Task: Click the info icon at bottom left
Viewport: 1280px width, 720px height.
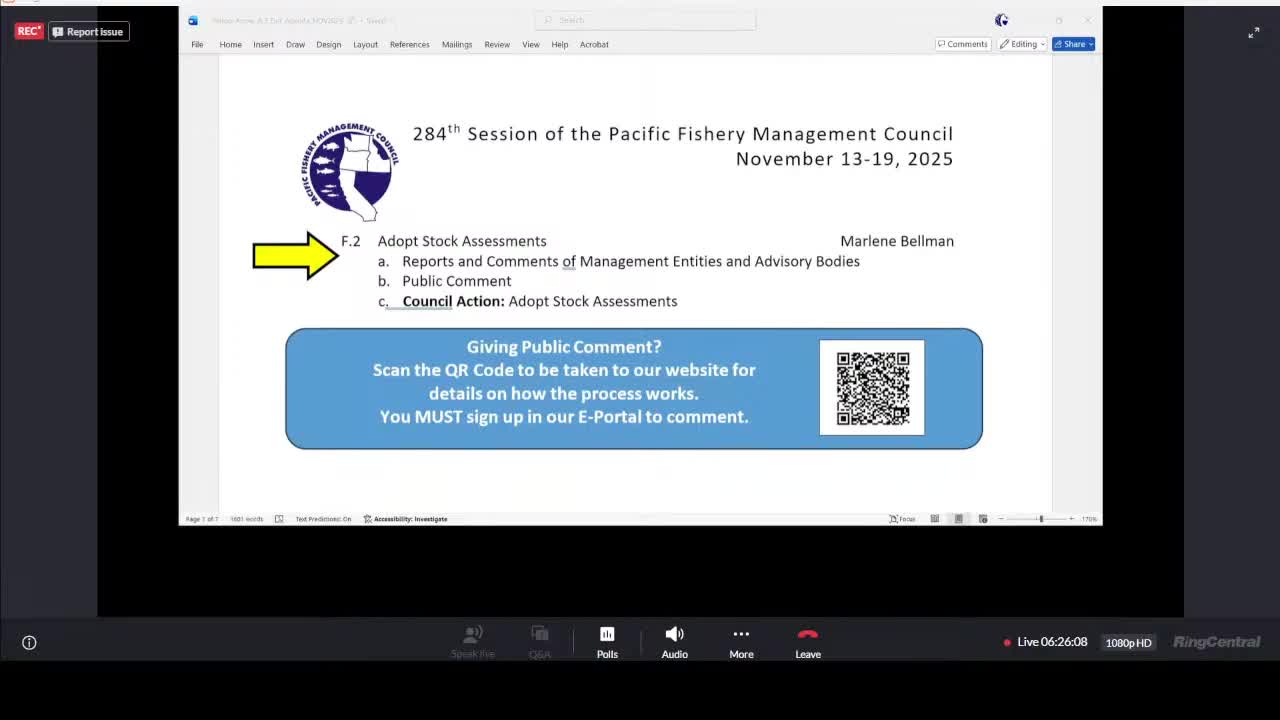Action: coord(29,642)
